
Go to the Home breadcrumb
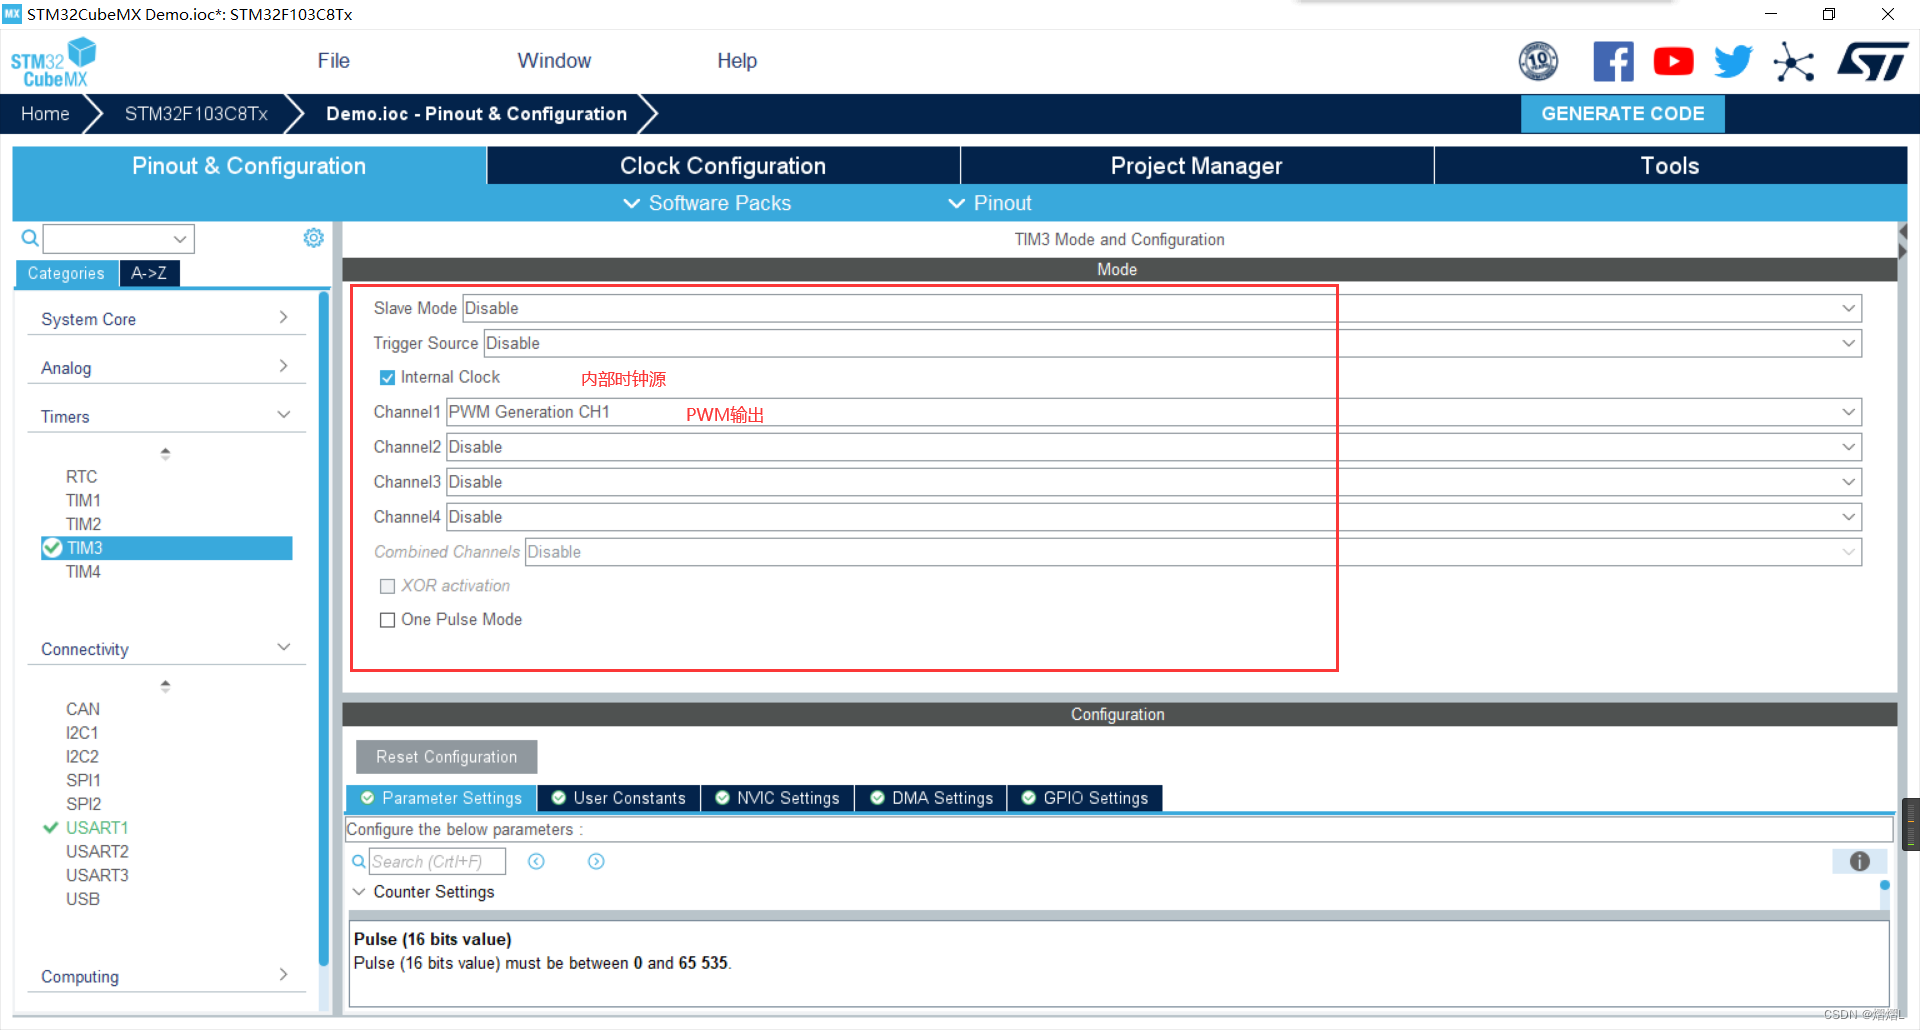tap(45, 114)
